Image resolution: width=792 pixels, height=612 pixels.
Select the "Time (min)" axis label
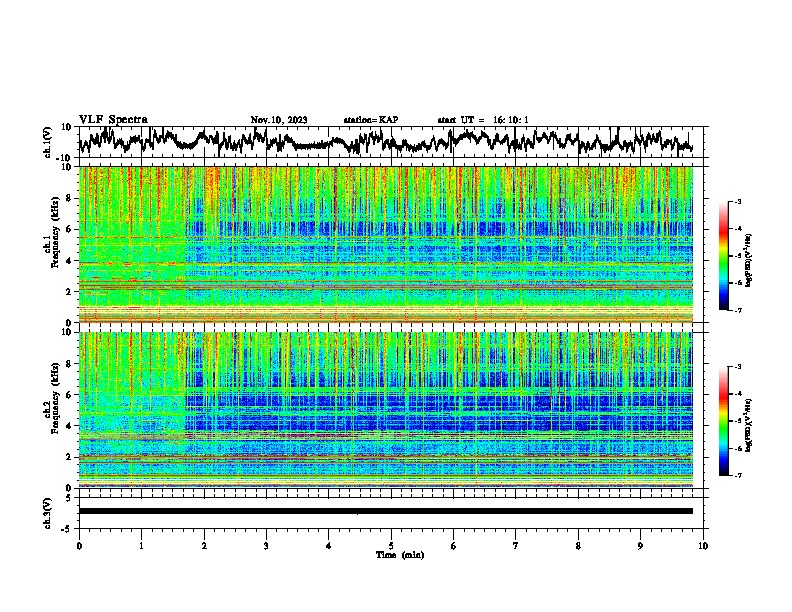tap(400, 555)
